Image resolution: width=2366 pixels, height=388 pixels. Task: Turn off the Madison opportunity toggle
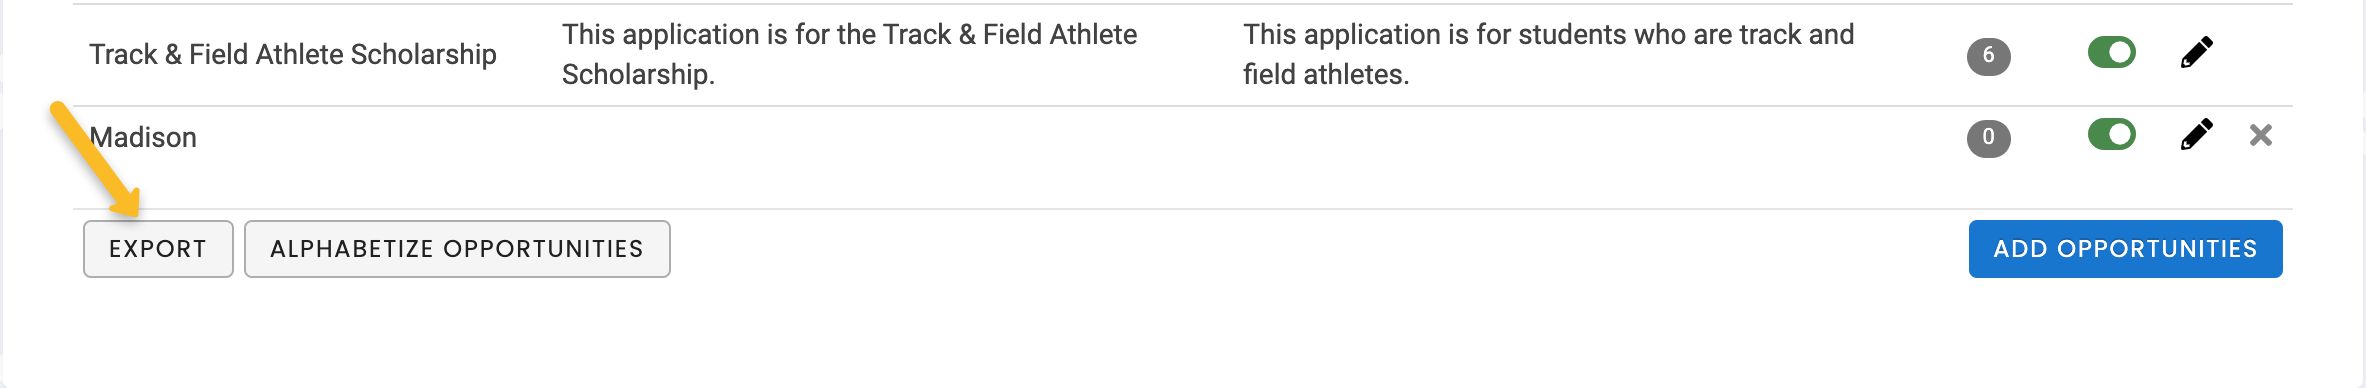pyautogui.click(x=2111, y=134)
